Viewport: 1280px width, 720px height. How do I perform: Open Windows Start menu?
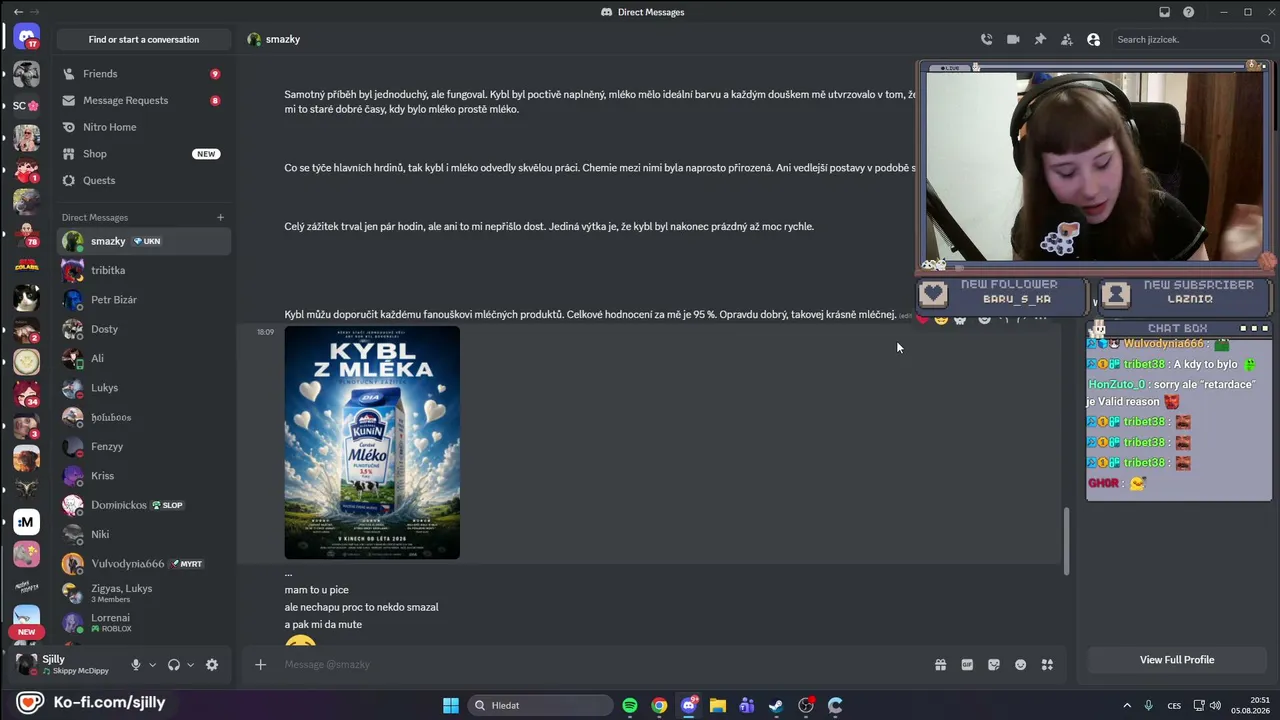coord(451,705)
